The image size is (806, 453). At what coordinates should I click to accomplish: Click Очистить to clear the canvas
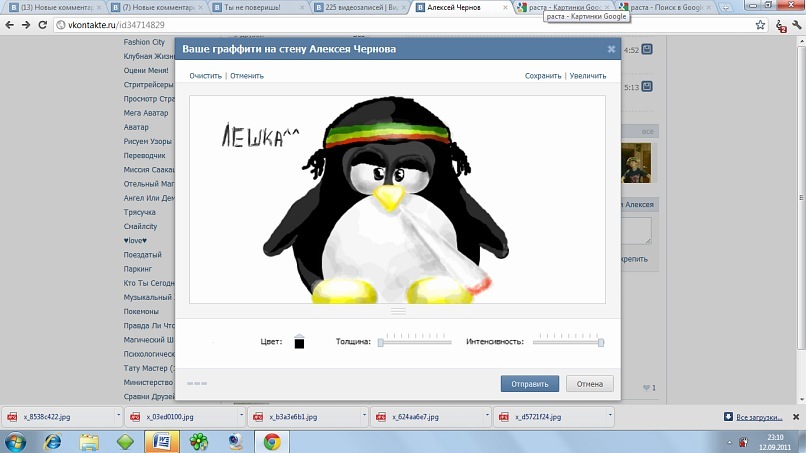coord(206,76)
